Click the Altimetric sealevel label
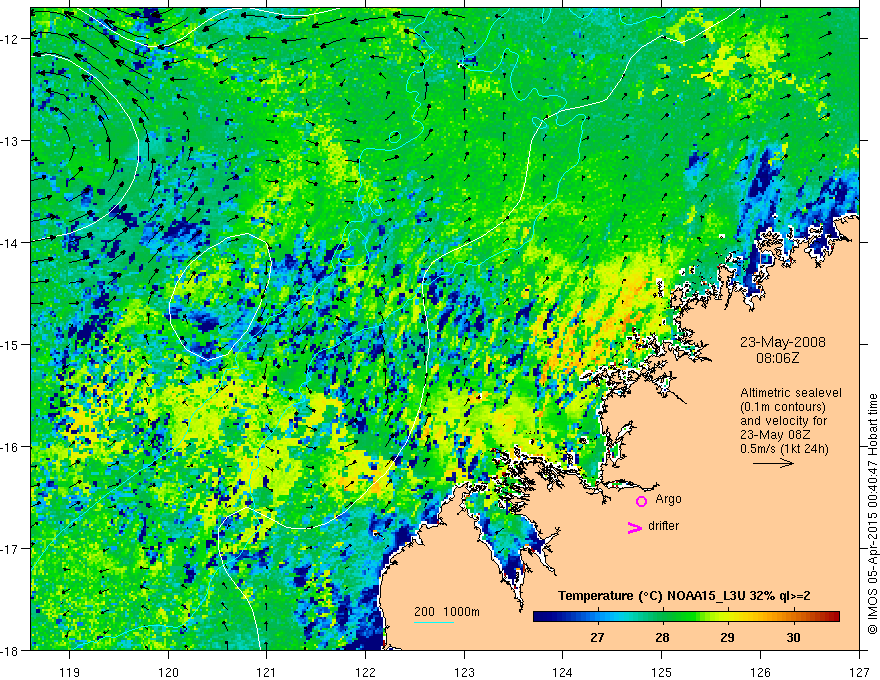The image size is (880, 680). pyautogui.click(x=791, y=393)
